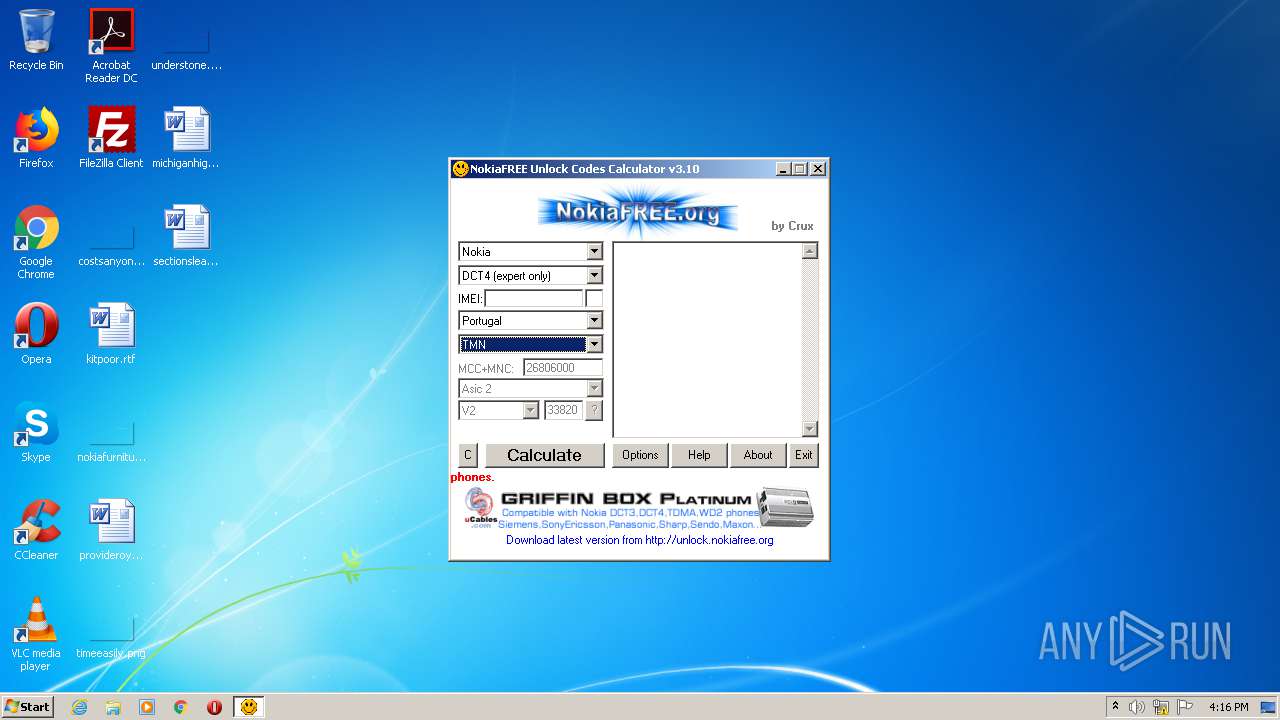The width and height of the screenshot is (1280, 720).
Task: Open the unlock.nokiafree.org download link
Action: tap(639, 540)
